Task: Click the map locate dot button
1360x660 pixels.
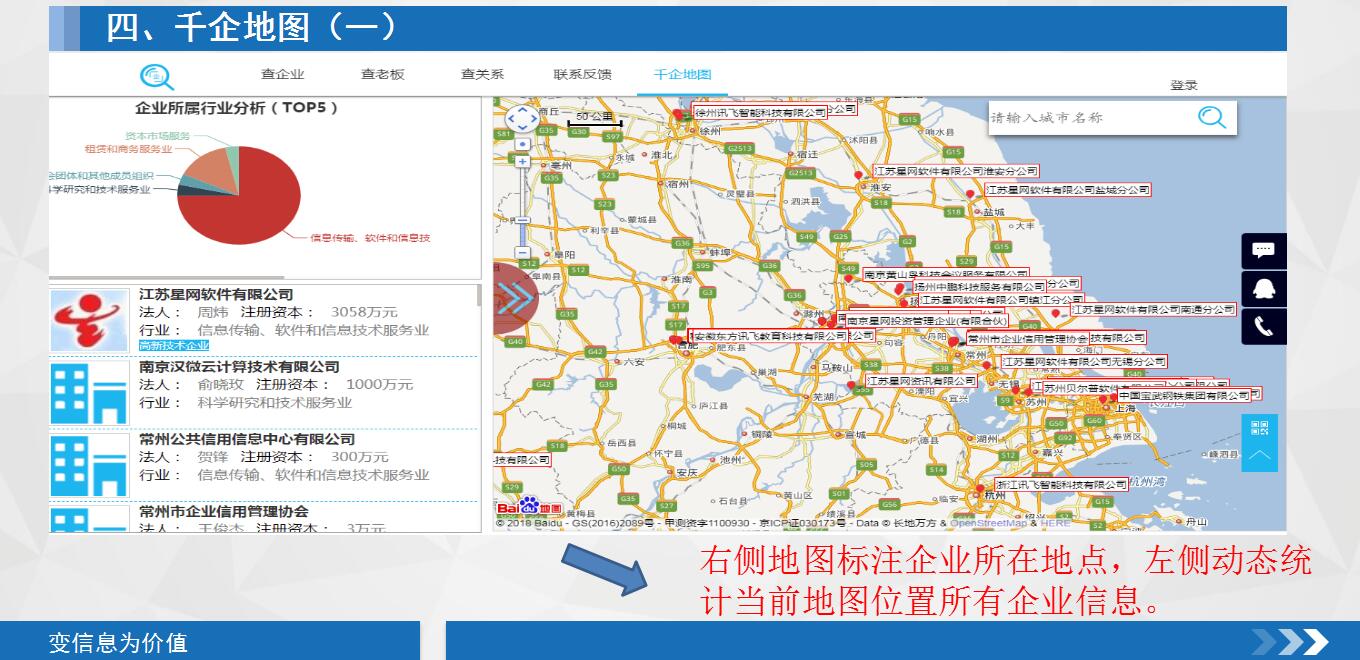Action: click(522, 144)
